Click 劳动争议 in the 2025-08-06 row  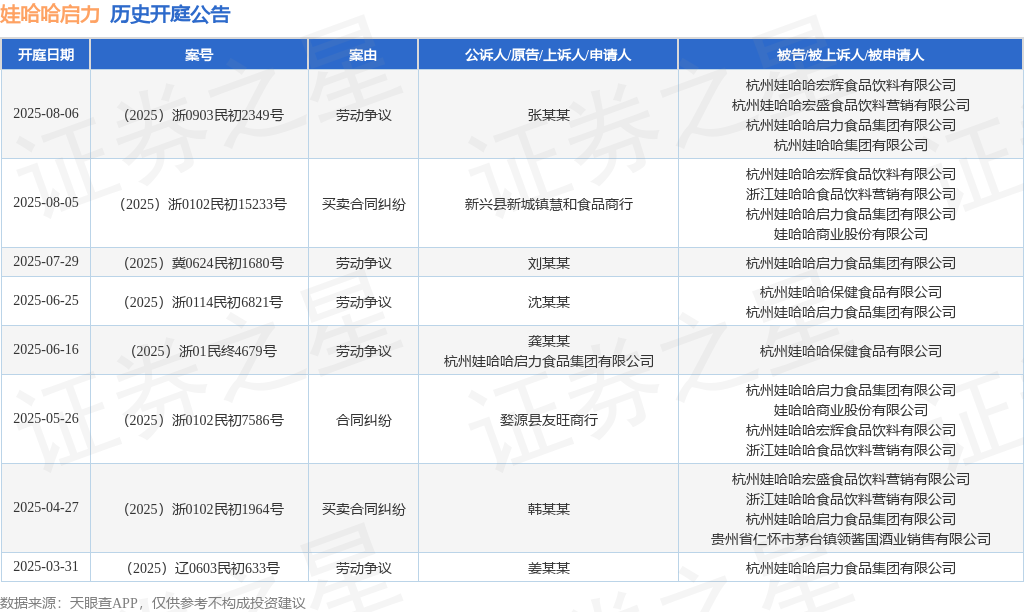(x=364, y=116)
